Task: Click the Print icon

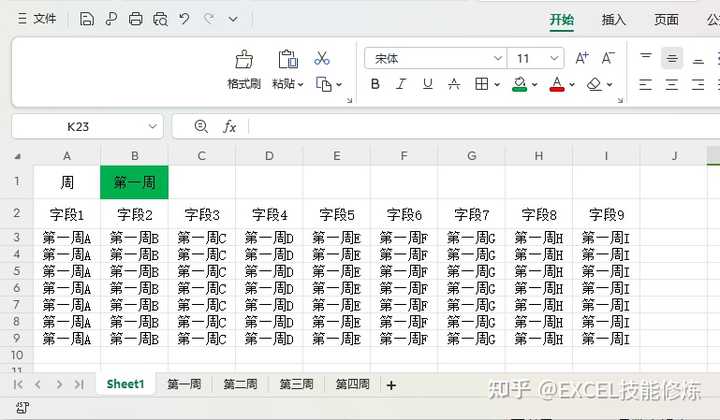Action: (135, 19)
